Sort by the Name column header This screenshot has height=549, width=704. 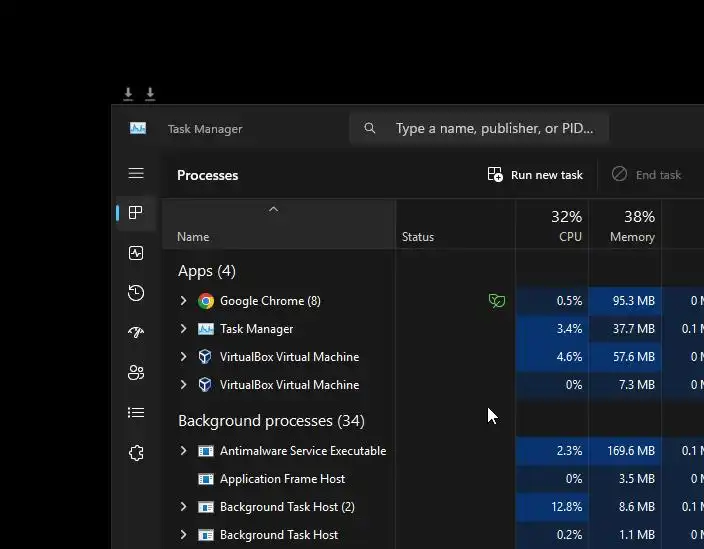(x=279, y=224)
